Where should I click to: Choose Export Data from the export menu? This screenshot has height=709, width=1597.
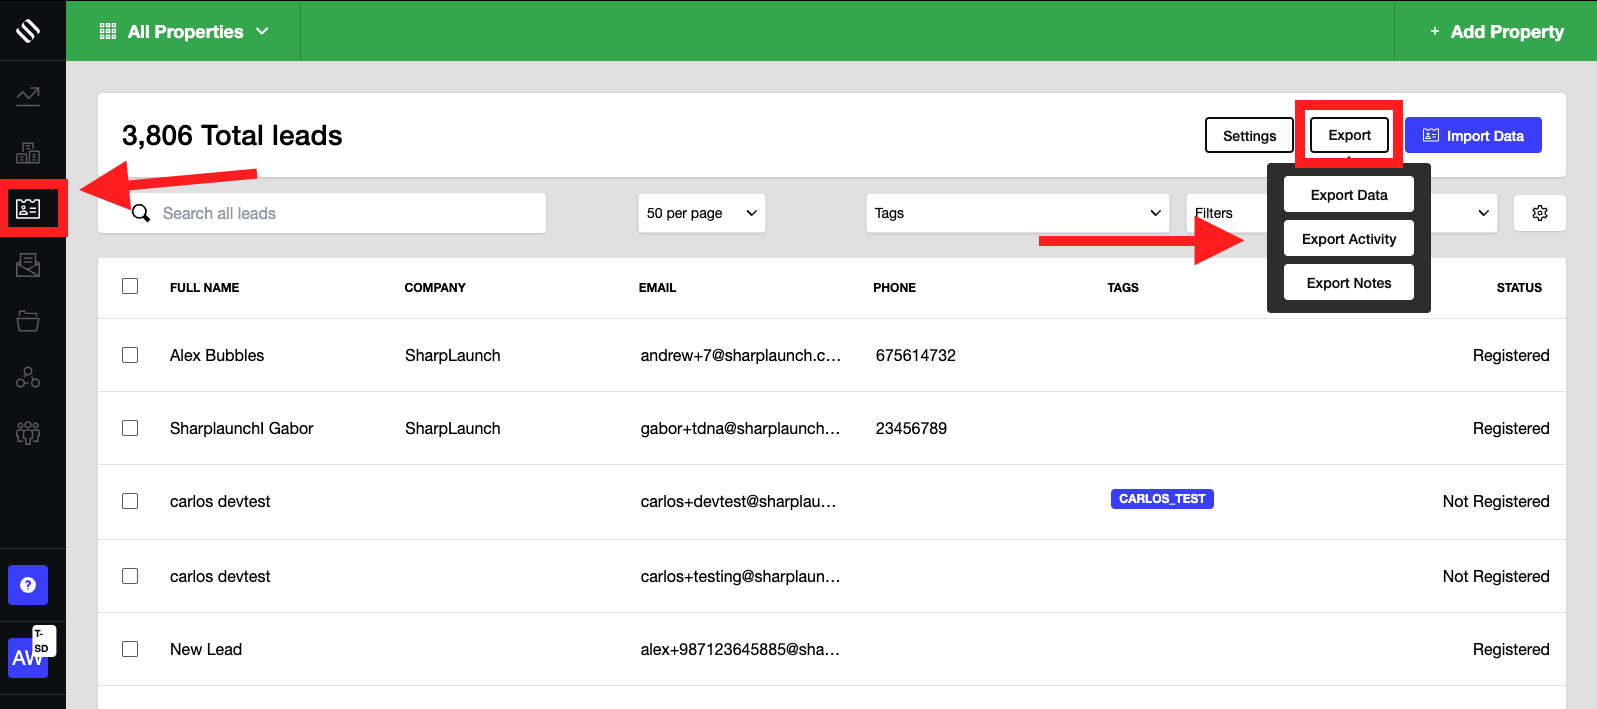[x=1348, y=195]
